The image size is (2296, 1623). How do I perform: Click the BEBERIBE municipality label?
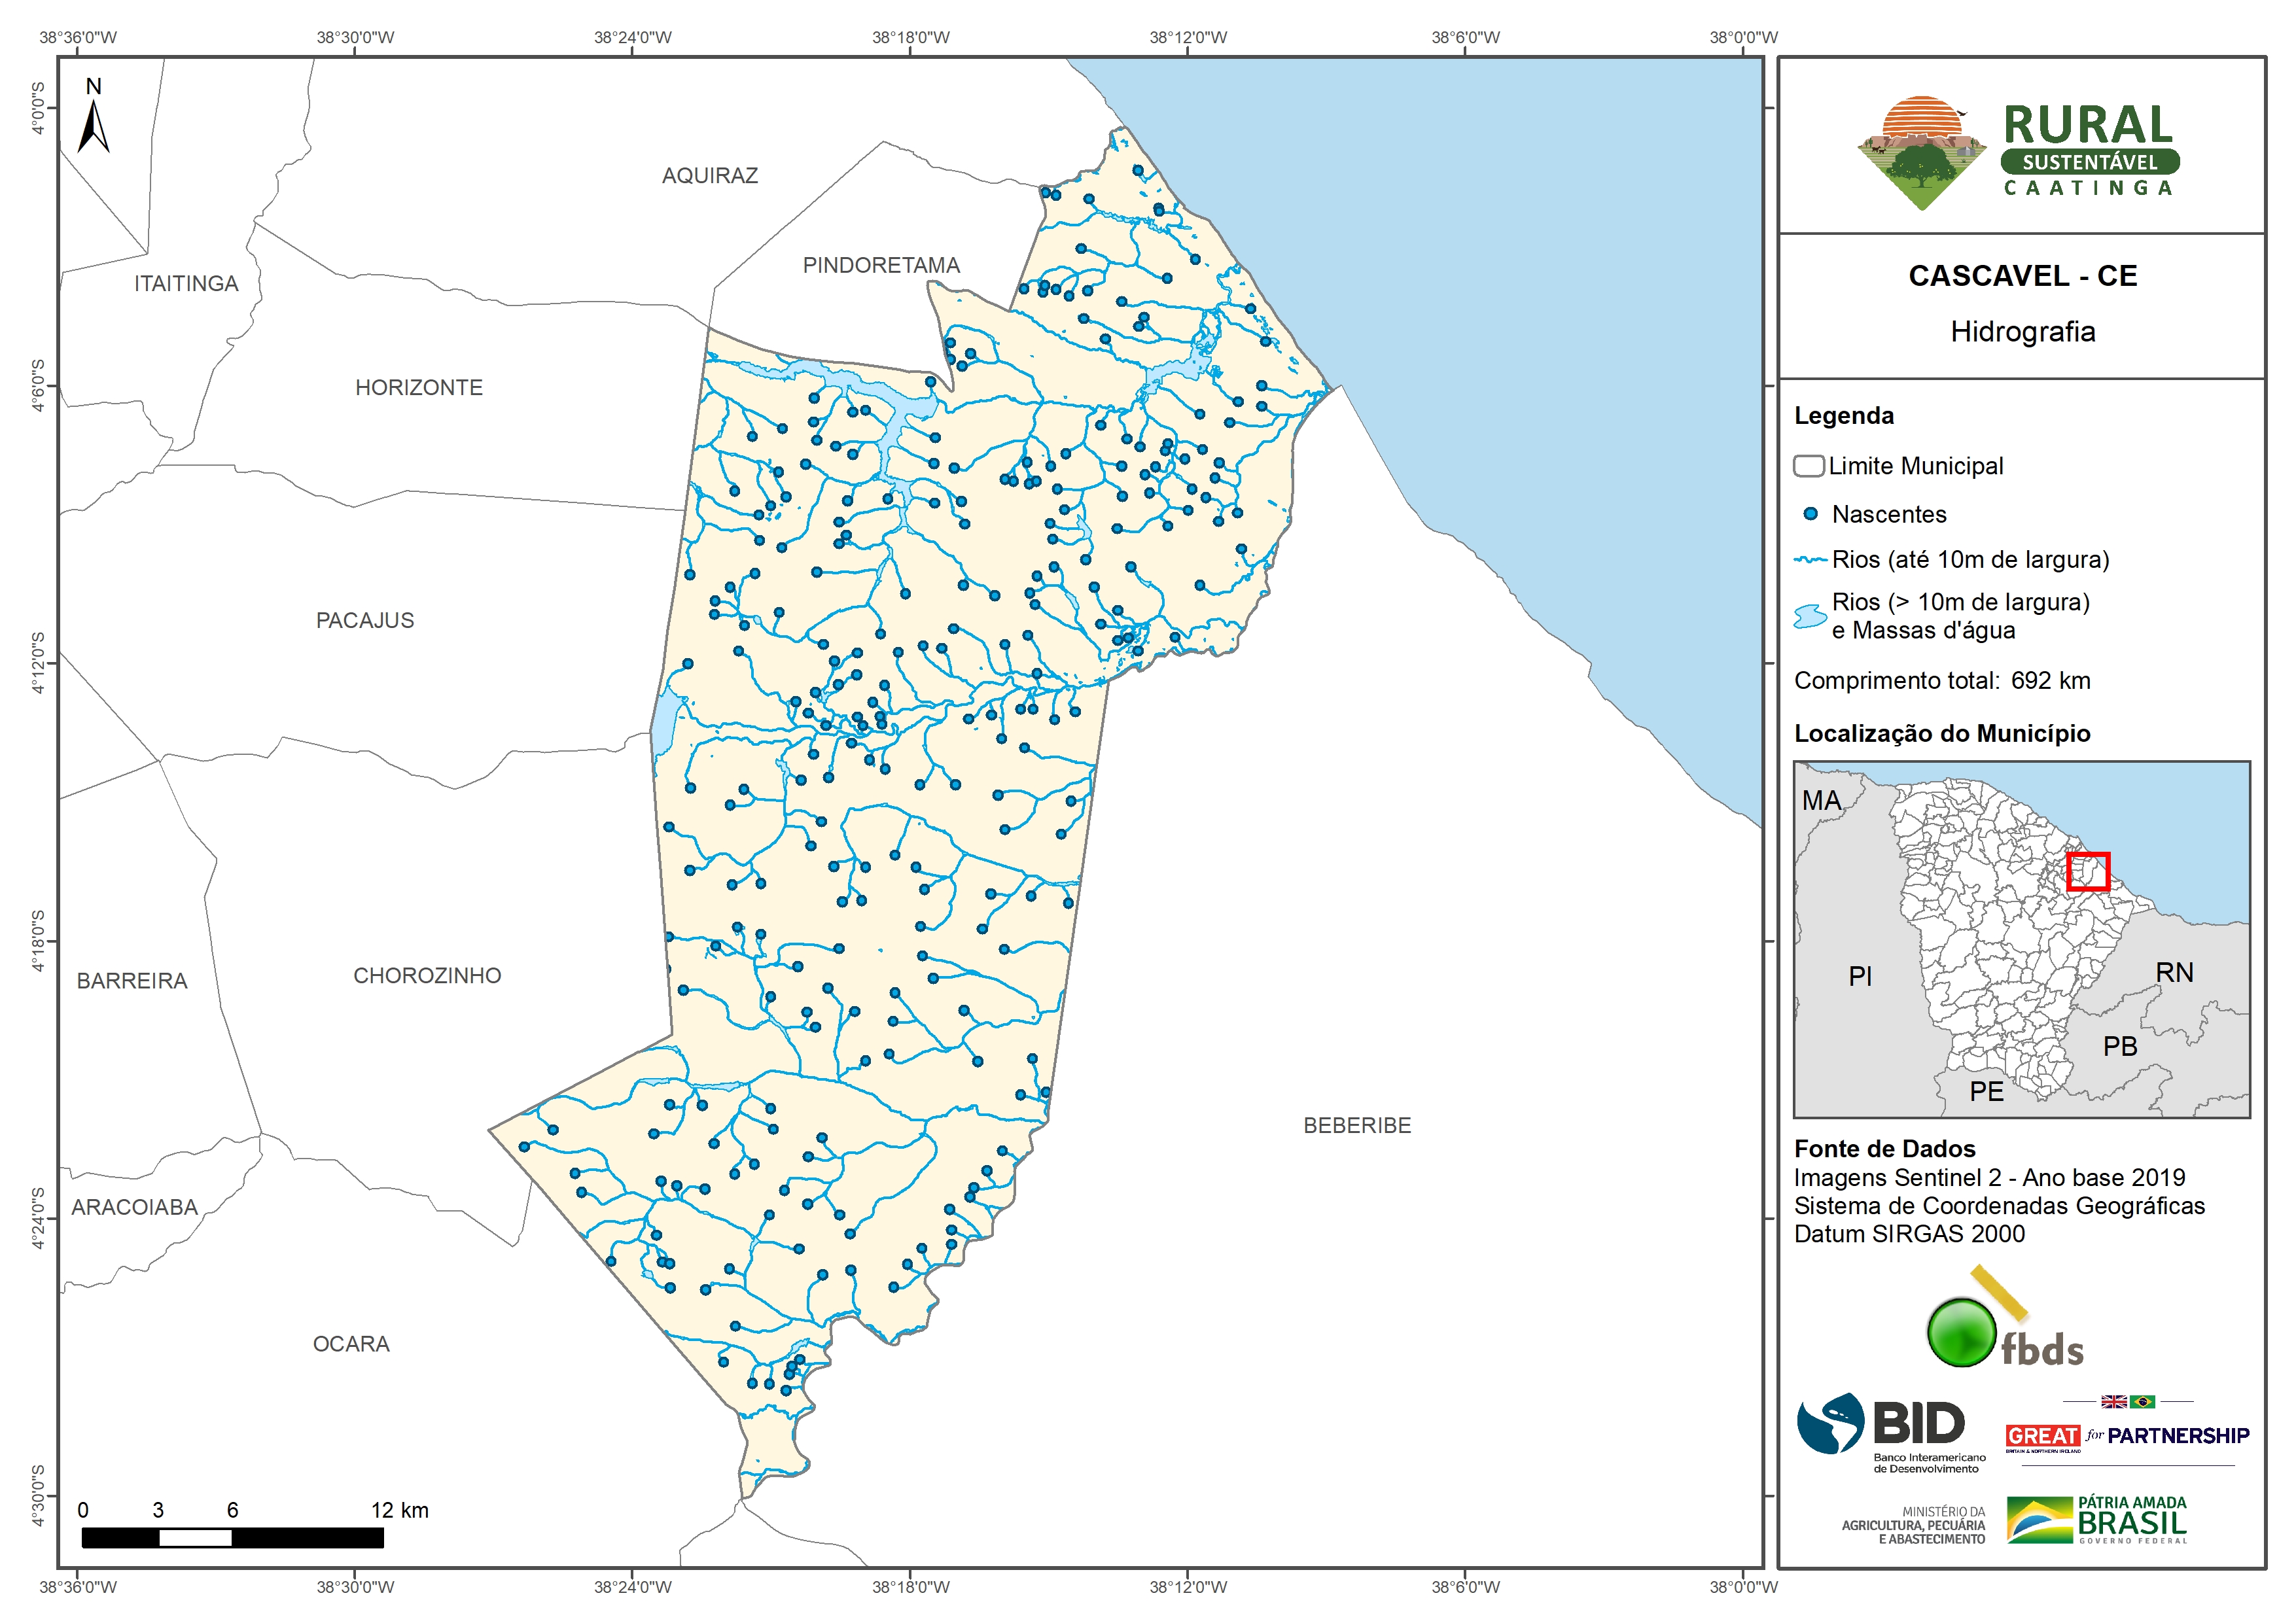(1357, 1126)
